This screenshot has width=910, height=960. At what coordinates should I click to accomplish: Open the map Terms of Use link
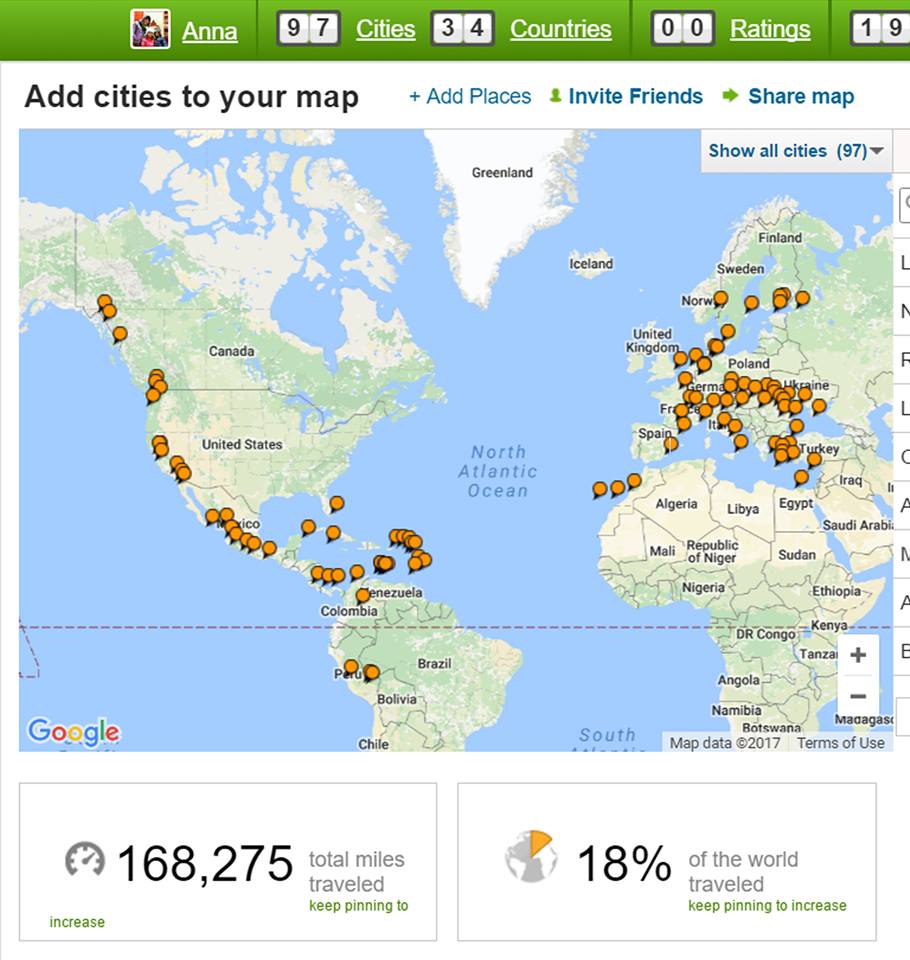click(840, 743)
